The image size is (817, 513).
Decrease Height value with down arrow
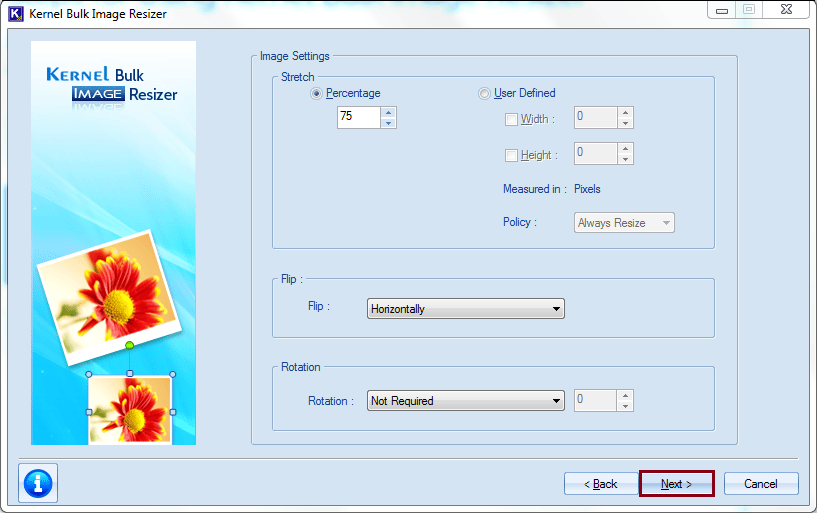(x=625, y=159)
